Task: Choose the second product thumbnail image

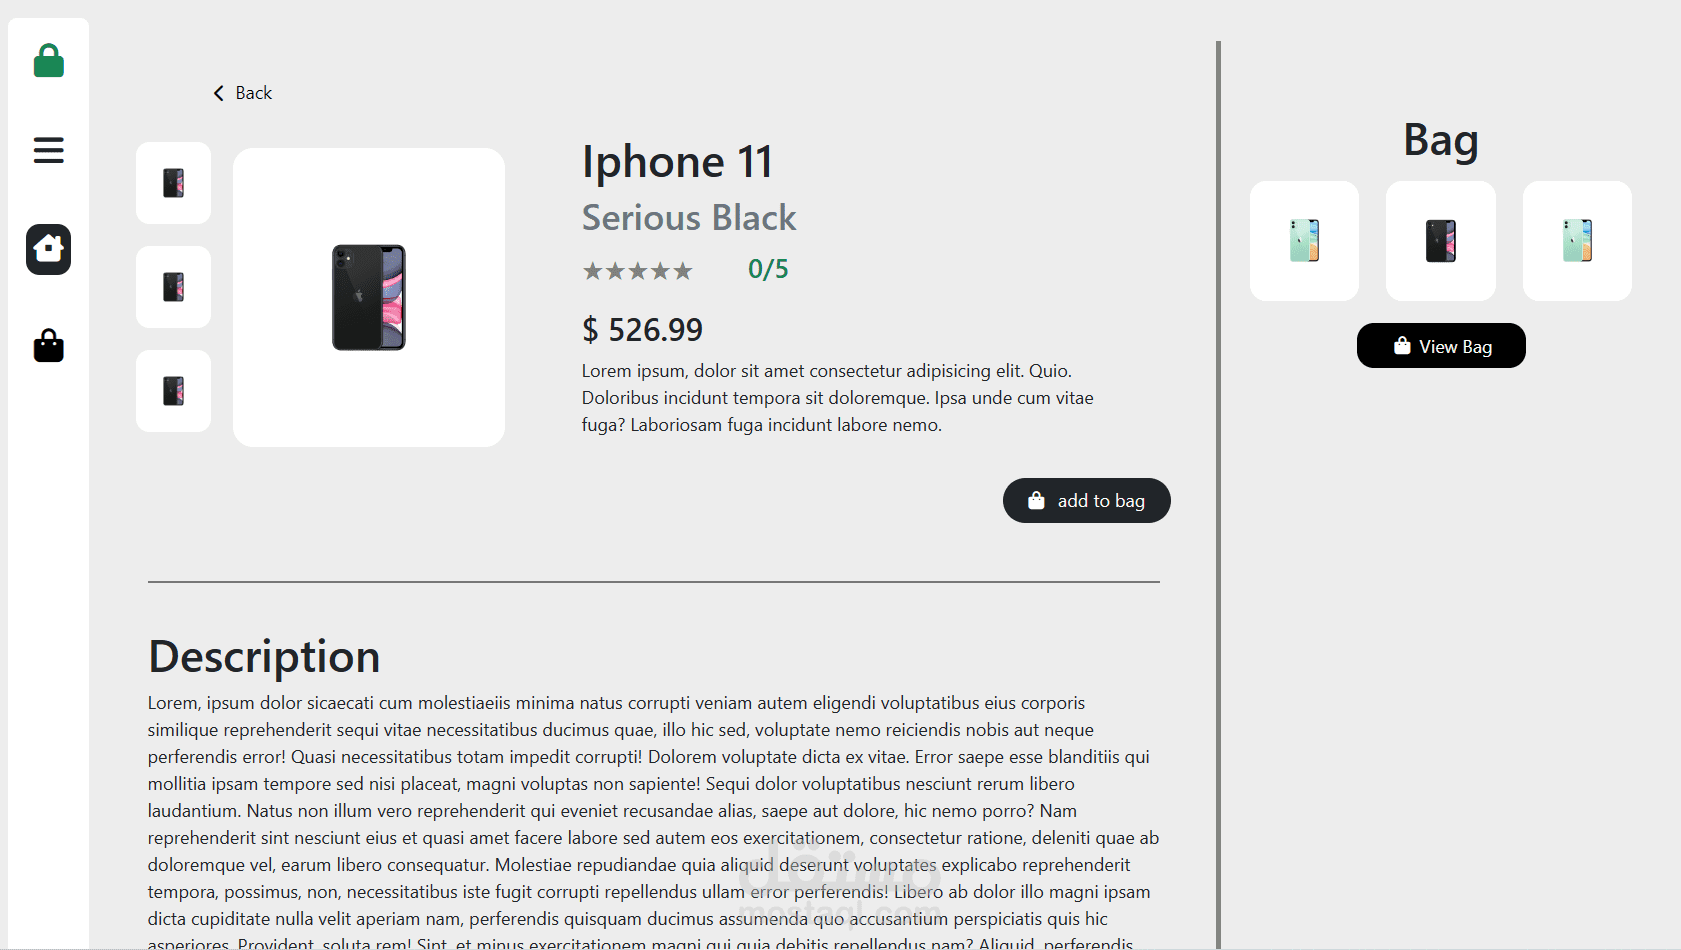Action: [173, 287]
